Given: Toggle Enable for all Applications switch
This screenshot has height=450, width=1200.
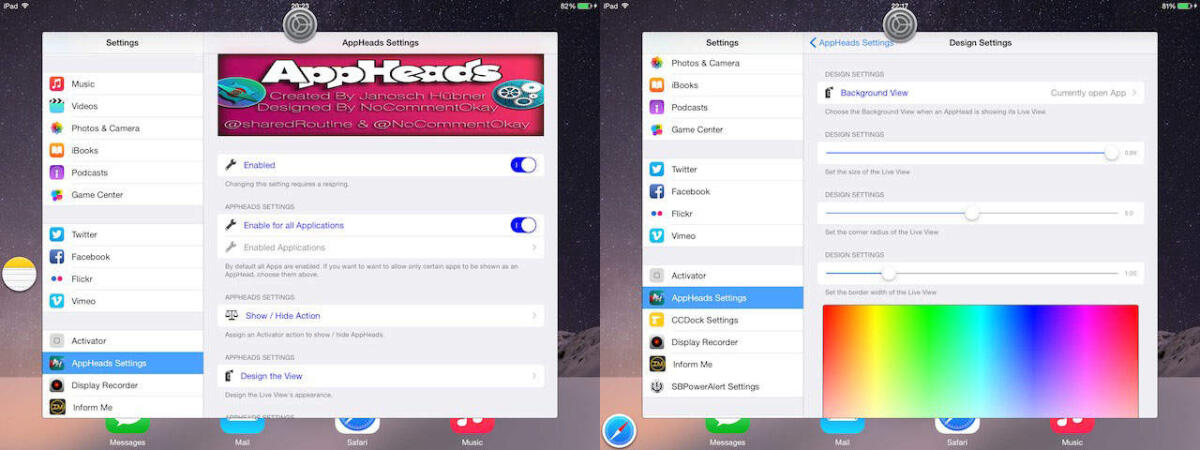Looking at the screenshot, I should coord(523,225).
